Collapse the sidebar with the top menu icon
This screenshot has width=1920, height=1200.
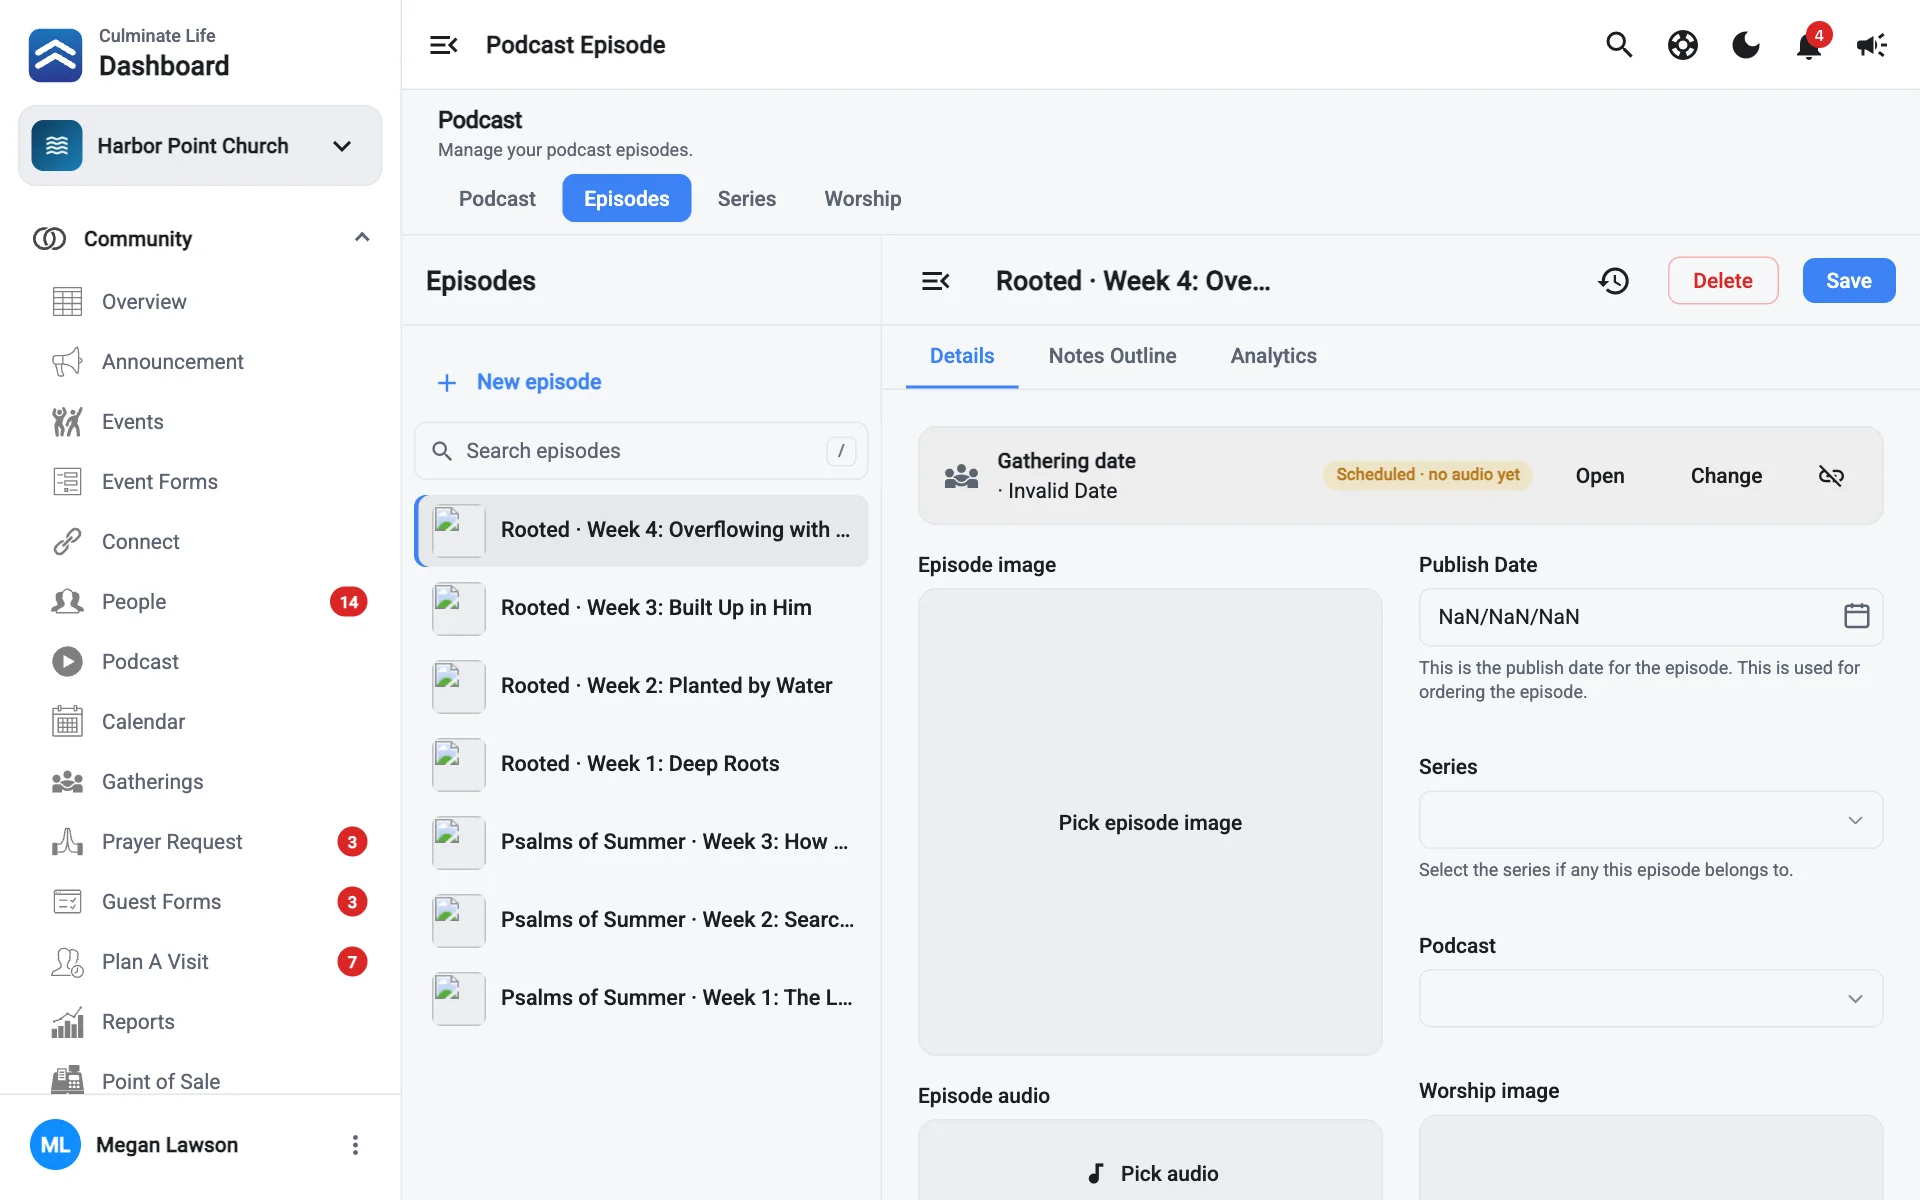(443, 45)
